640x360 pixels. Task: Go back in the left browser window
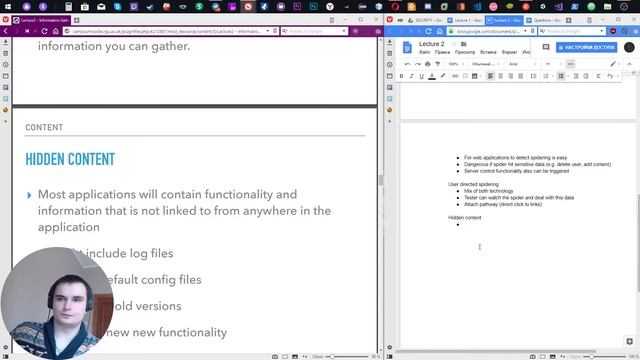coord(6,31)
